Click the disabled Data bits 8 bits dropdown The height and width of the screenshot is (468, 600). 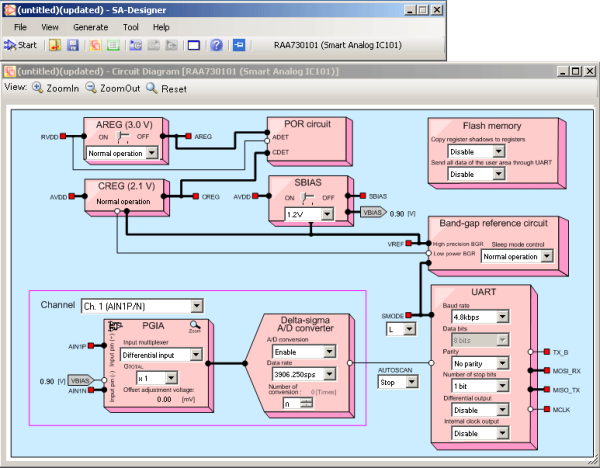click(480, 340)
